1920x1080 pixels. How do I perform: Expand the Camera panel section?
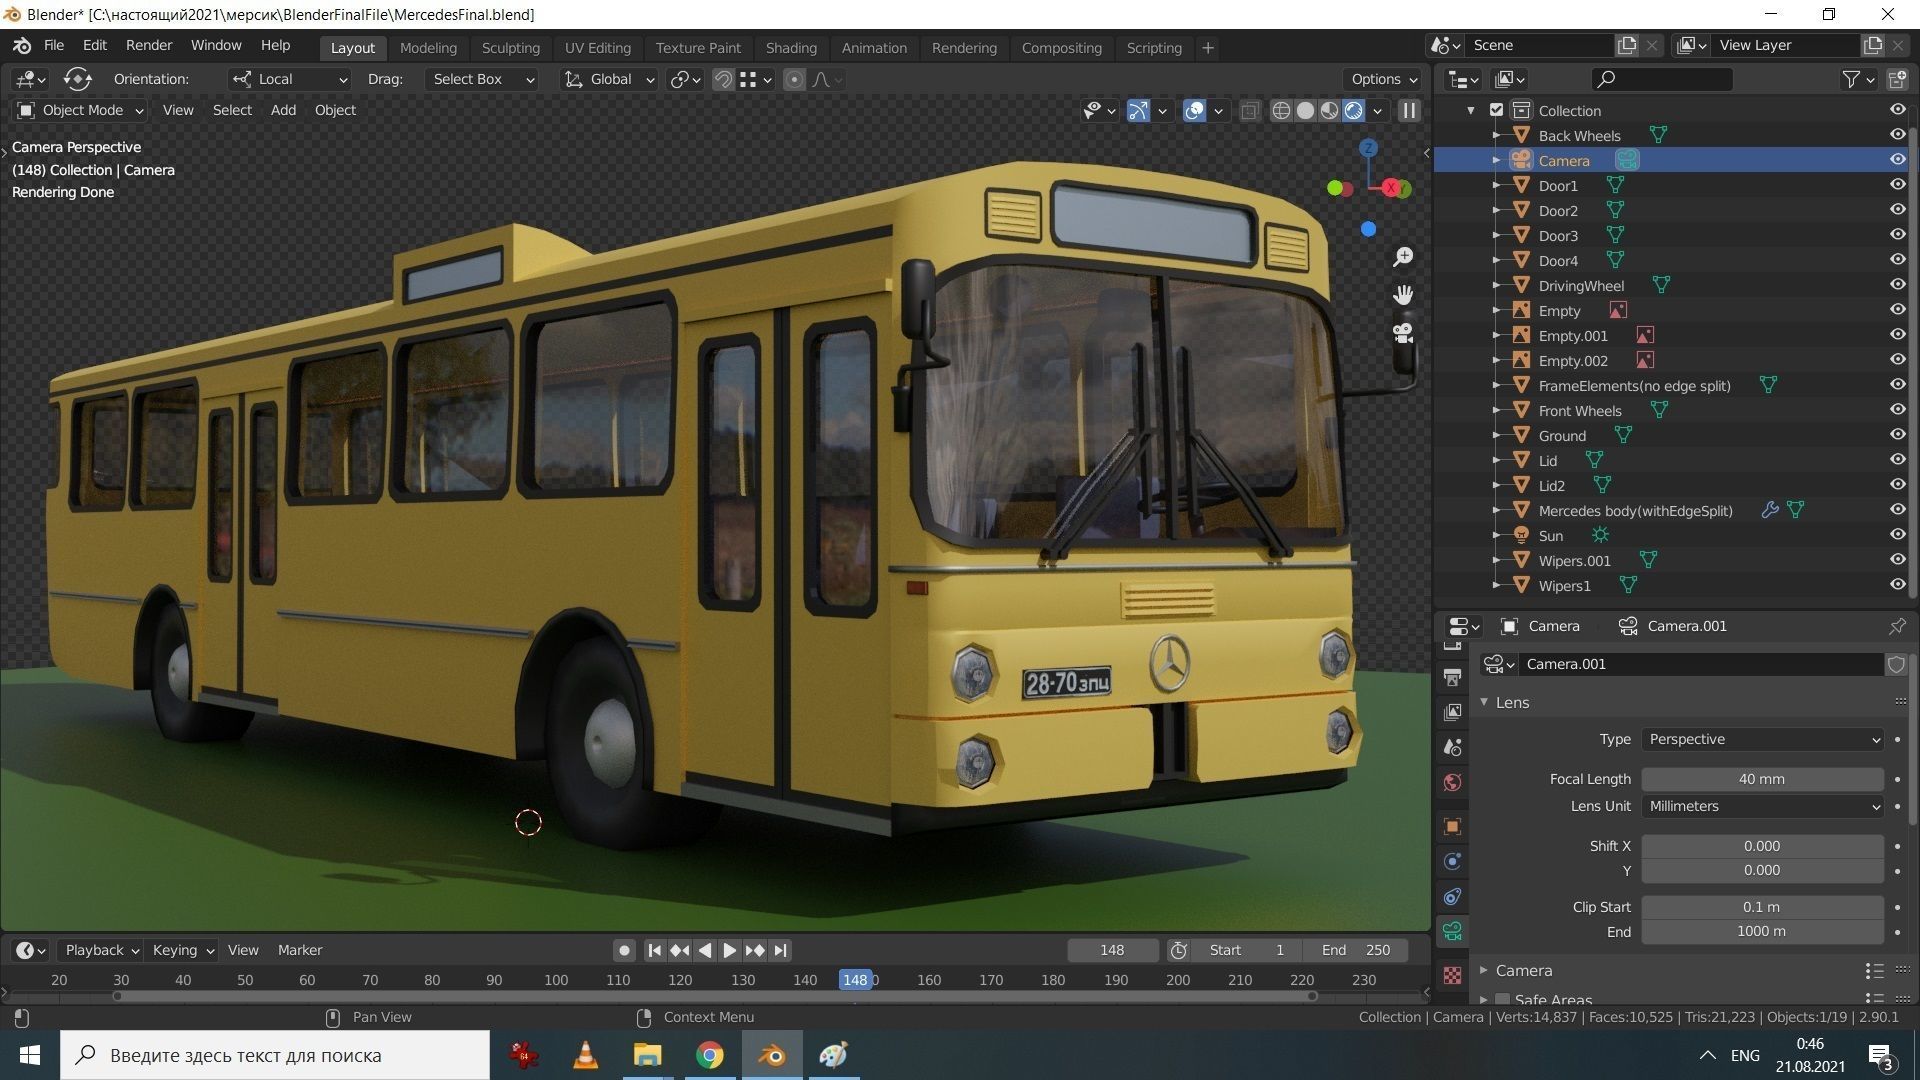tap(1523, 970)
